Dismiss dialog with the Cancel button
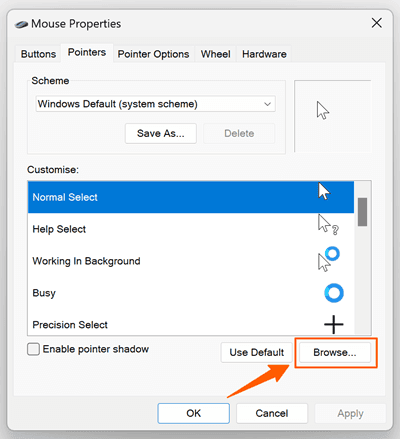 tap(272, 413)
